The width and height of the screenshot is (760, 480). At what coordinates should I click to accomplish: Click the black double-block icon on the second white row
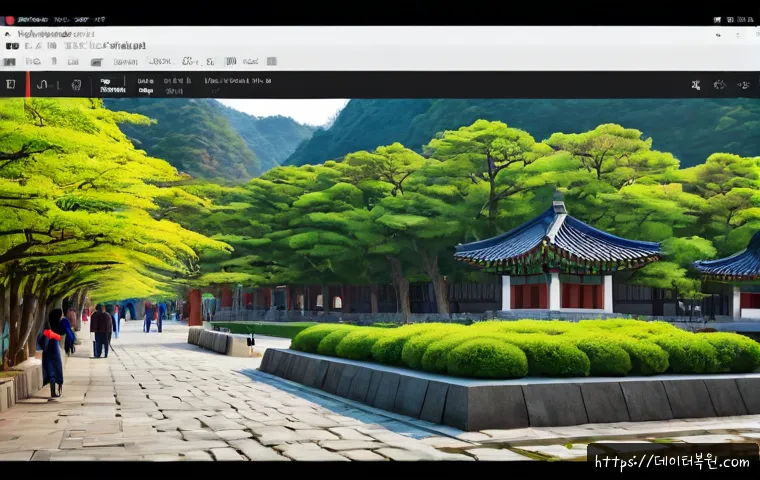coord(12,46)
